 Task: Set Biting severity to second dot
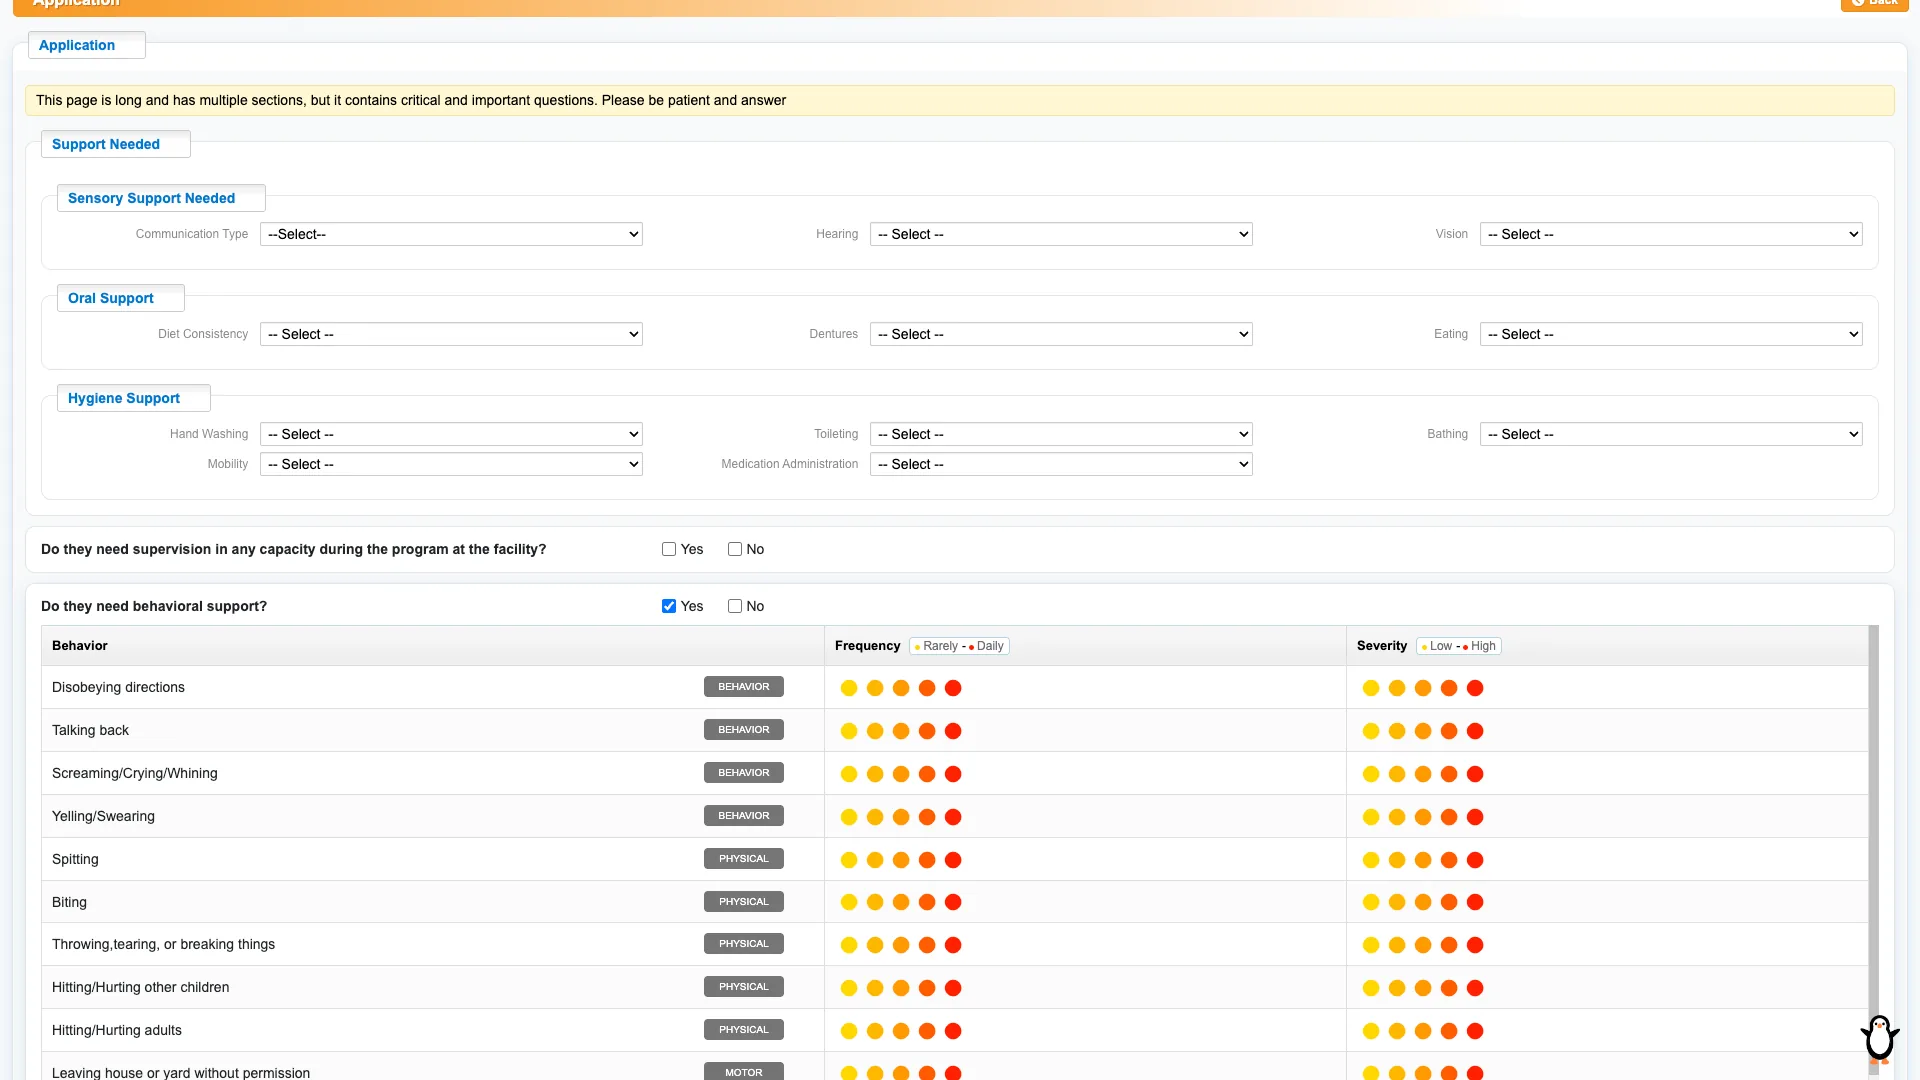click(1397, 902)
